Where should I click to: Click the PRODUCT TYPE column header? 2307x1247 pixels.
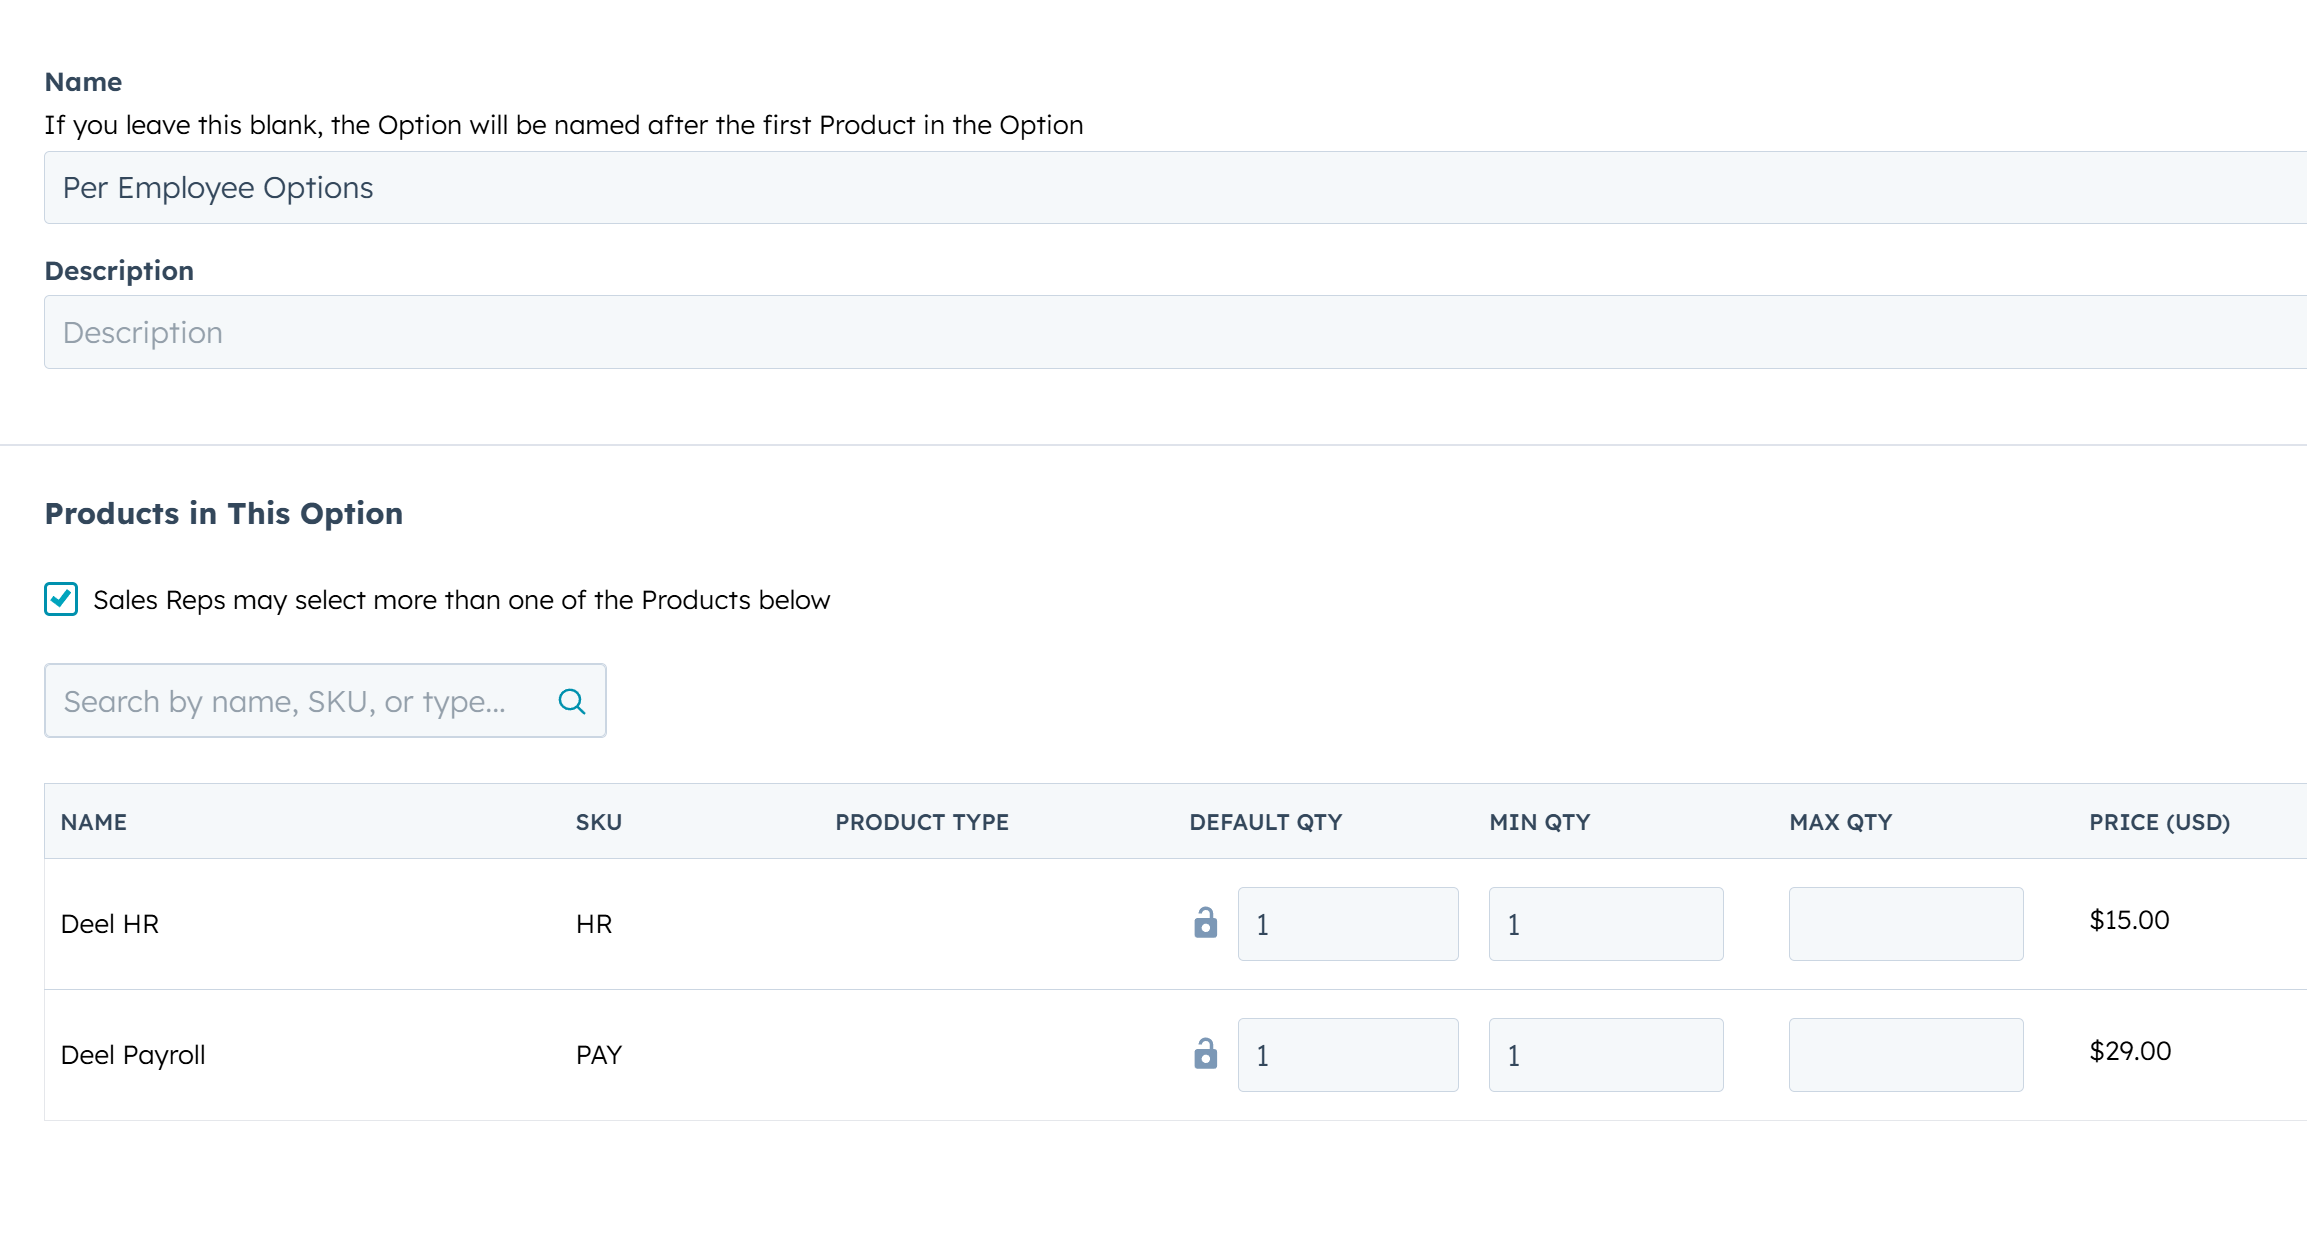920,821
